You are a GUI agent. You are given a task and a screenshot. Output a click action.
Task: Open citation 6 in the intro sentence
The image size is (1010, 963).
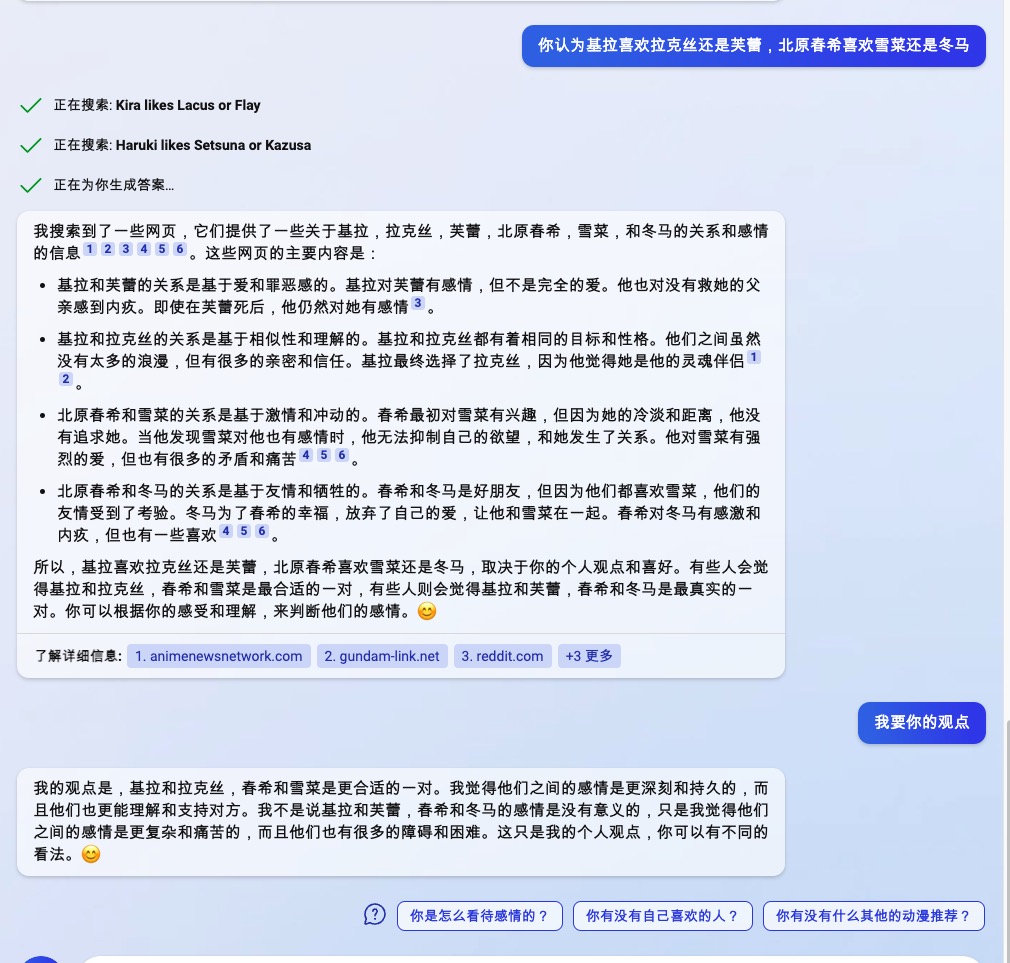[180, 249]
